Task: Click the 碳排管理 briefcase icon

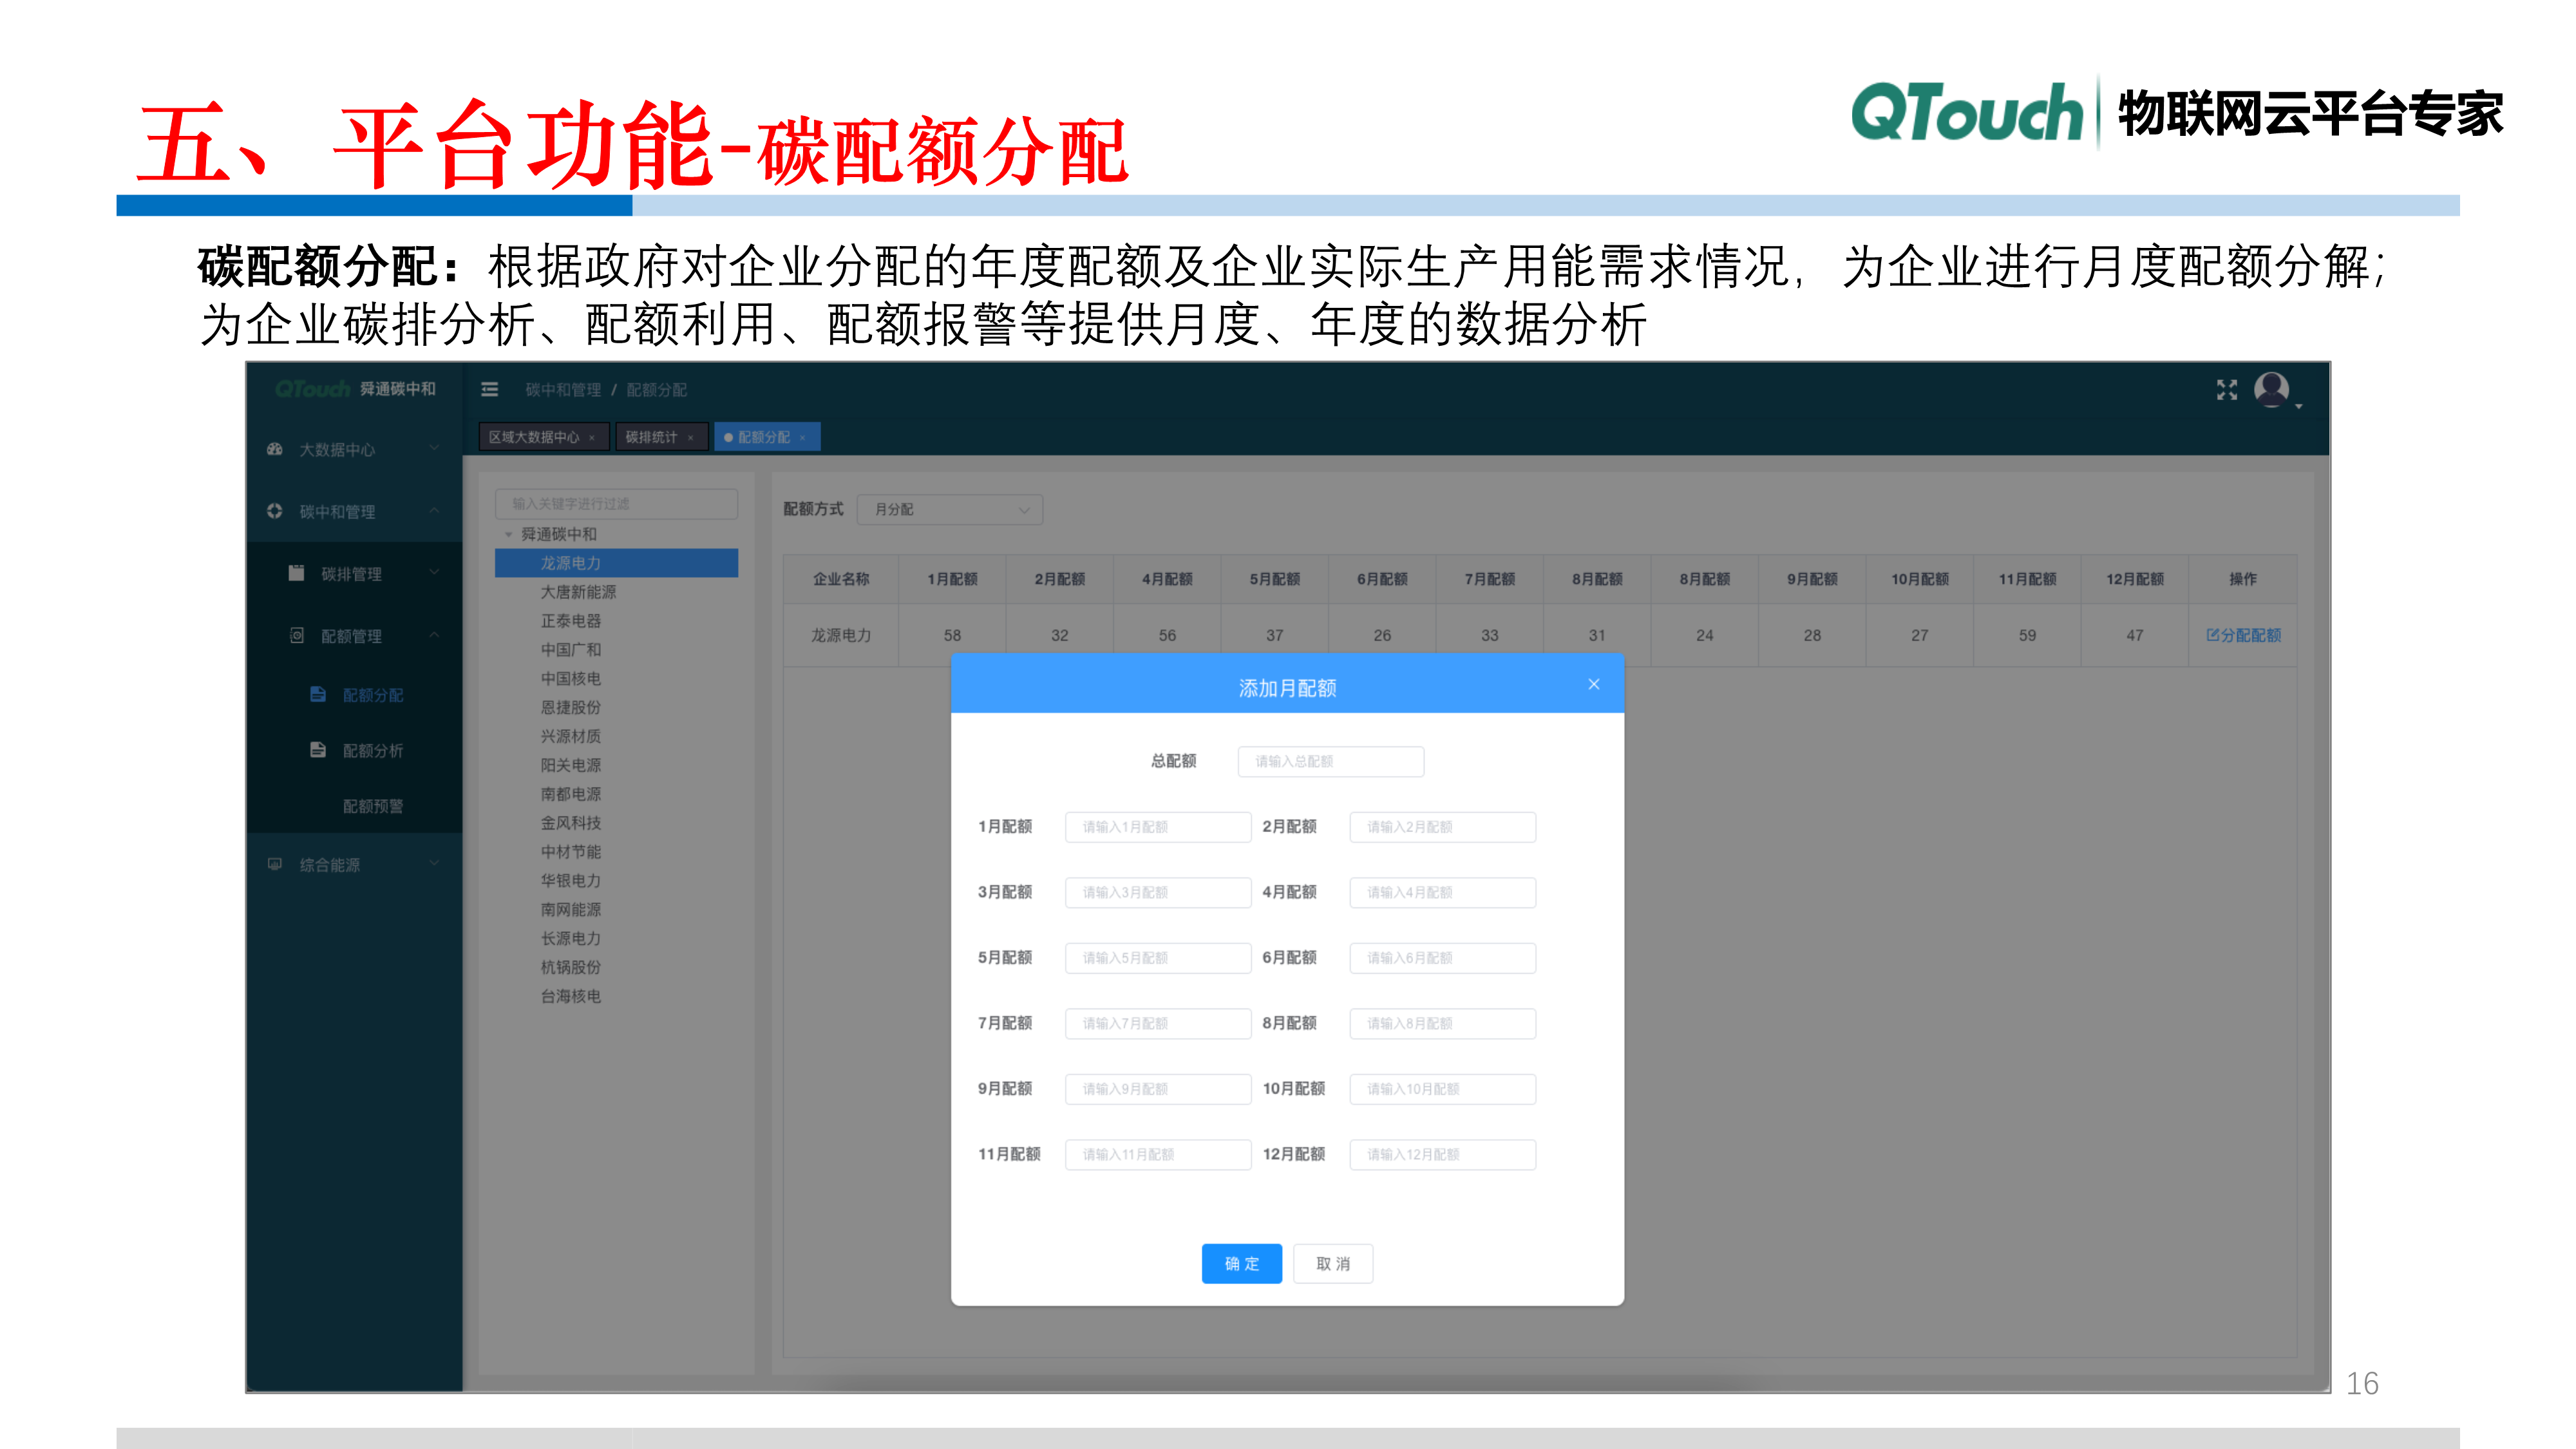Action: click(x=296, y=573)
